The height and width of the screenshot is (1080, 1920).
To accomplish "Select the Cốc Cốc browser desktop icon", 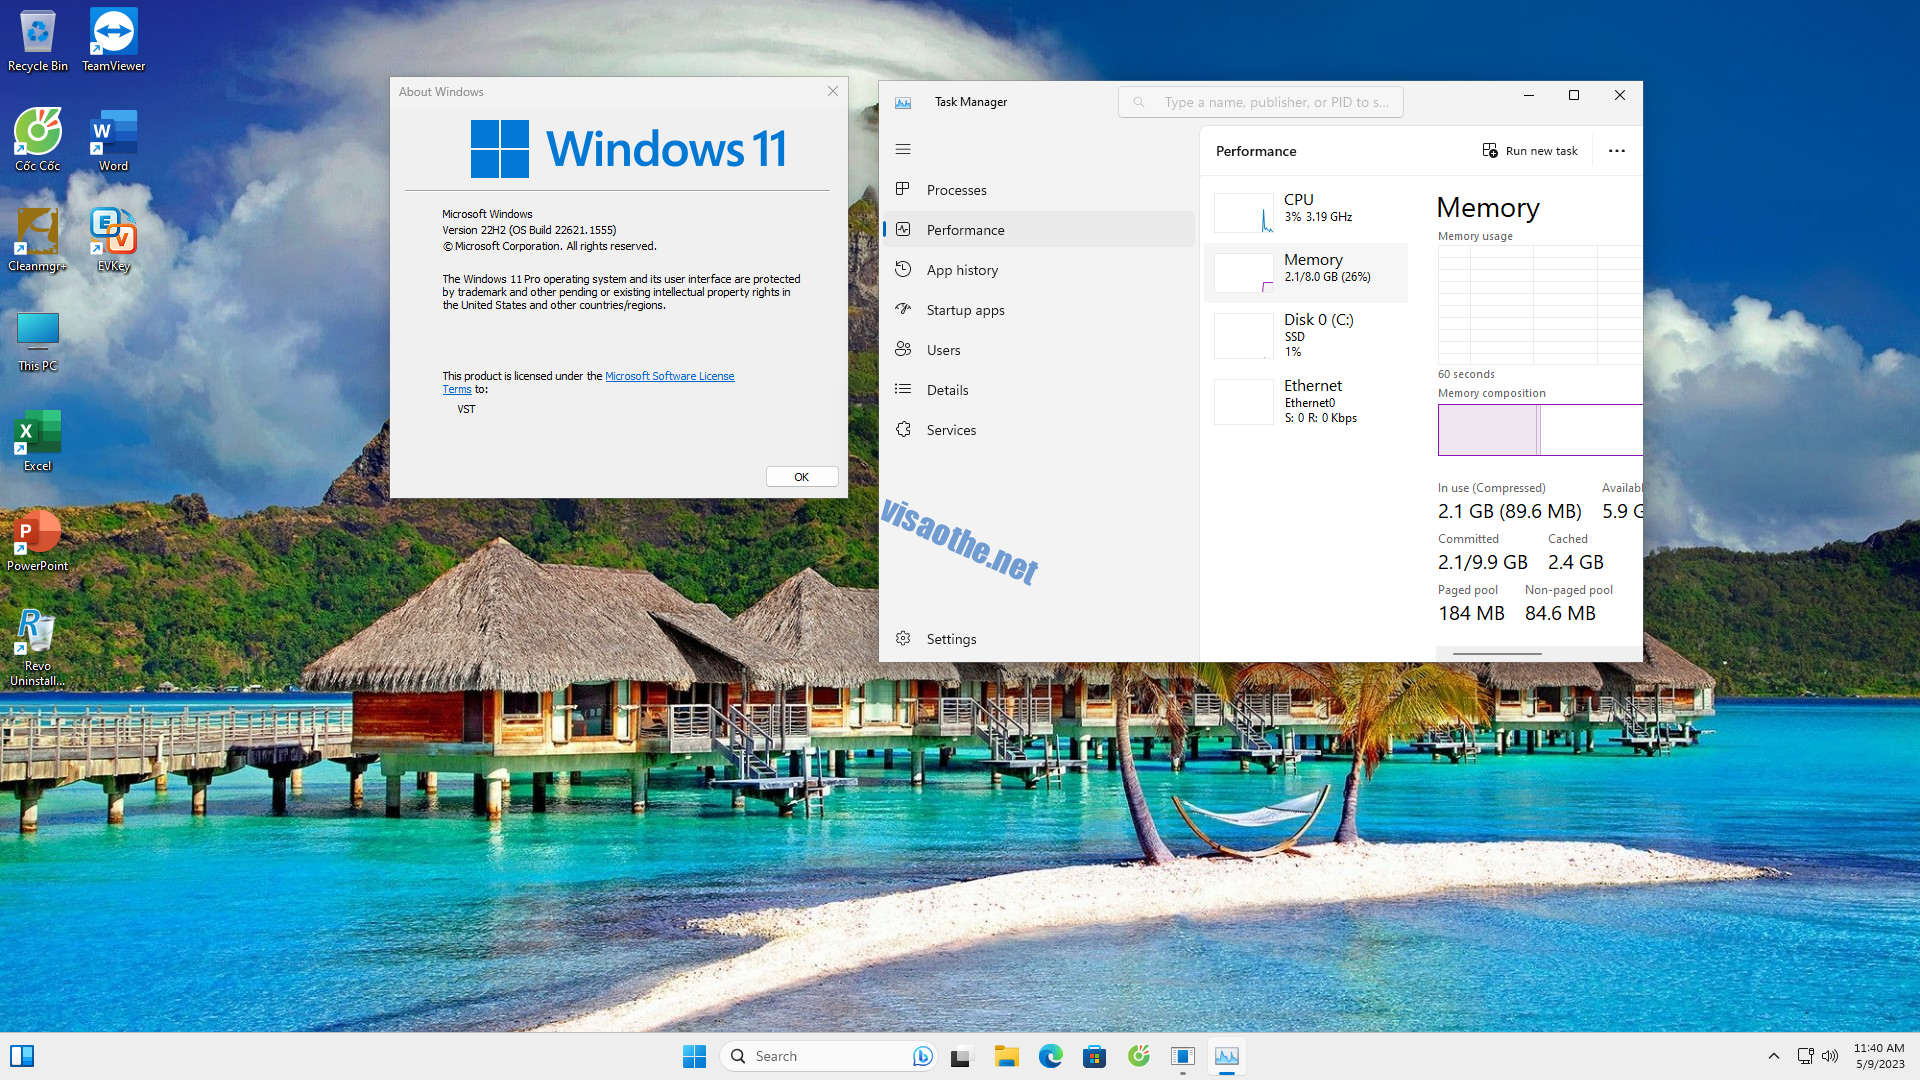I will [x=38, y=141].
